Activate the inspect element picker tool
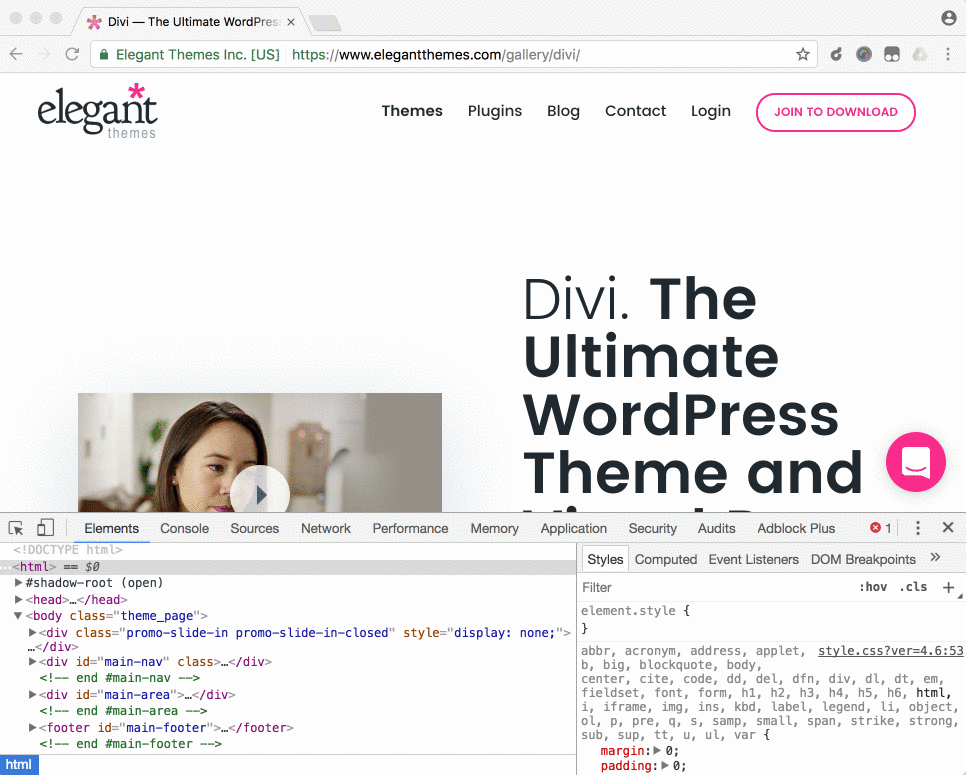Screen dimensions: 966x775 [x=16, y=528]
